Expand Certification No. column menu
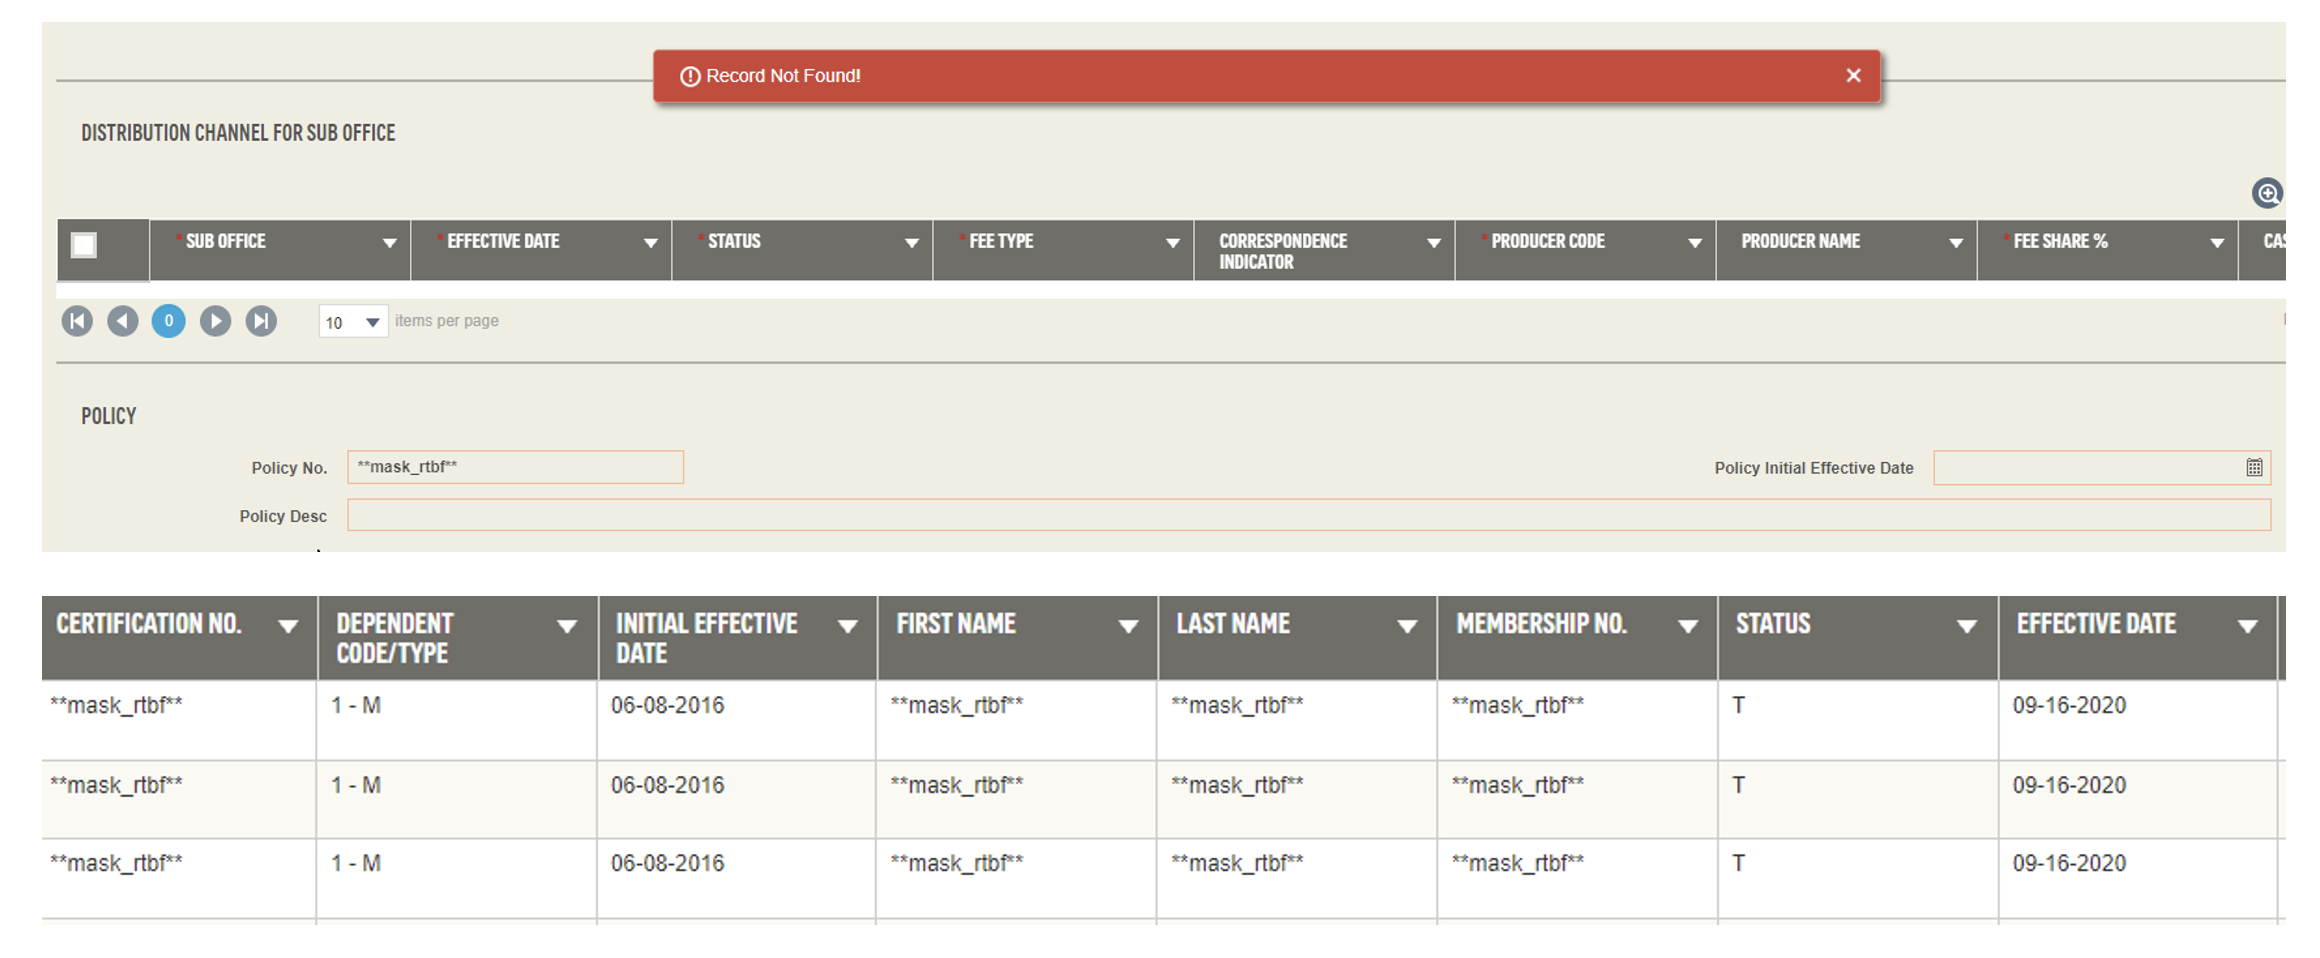 [x=288, y=627]
